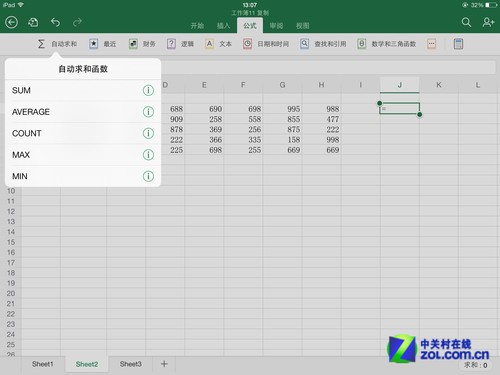Switch to the 审阅 (Review) ribbon tab
Viewport: 500px width, 375px height.
(x=276, y=26)
